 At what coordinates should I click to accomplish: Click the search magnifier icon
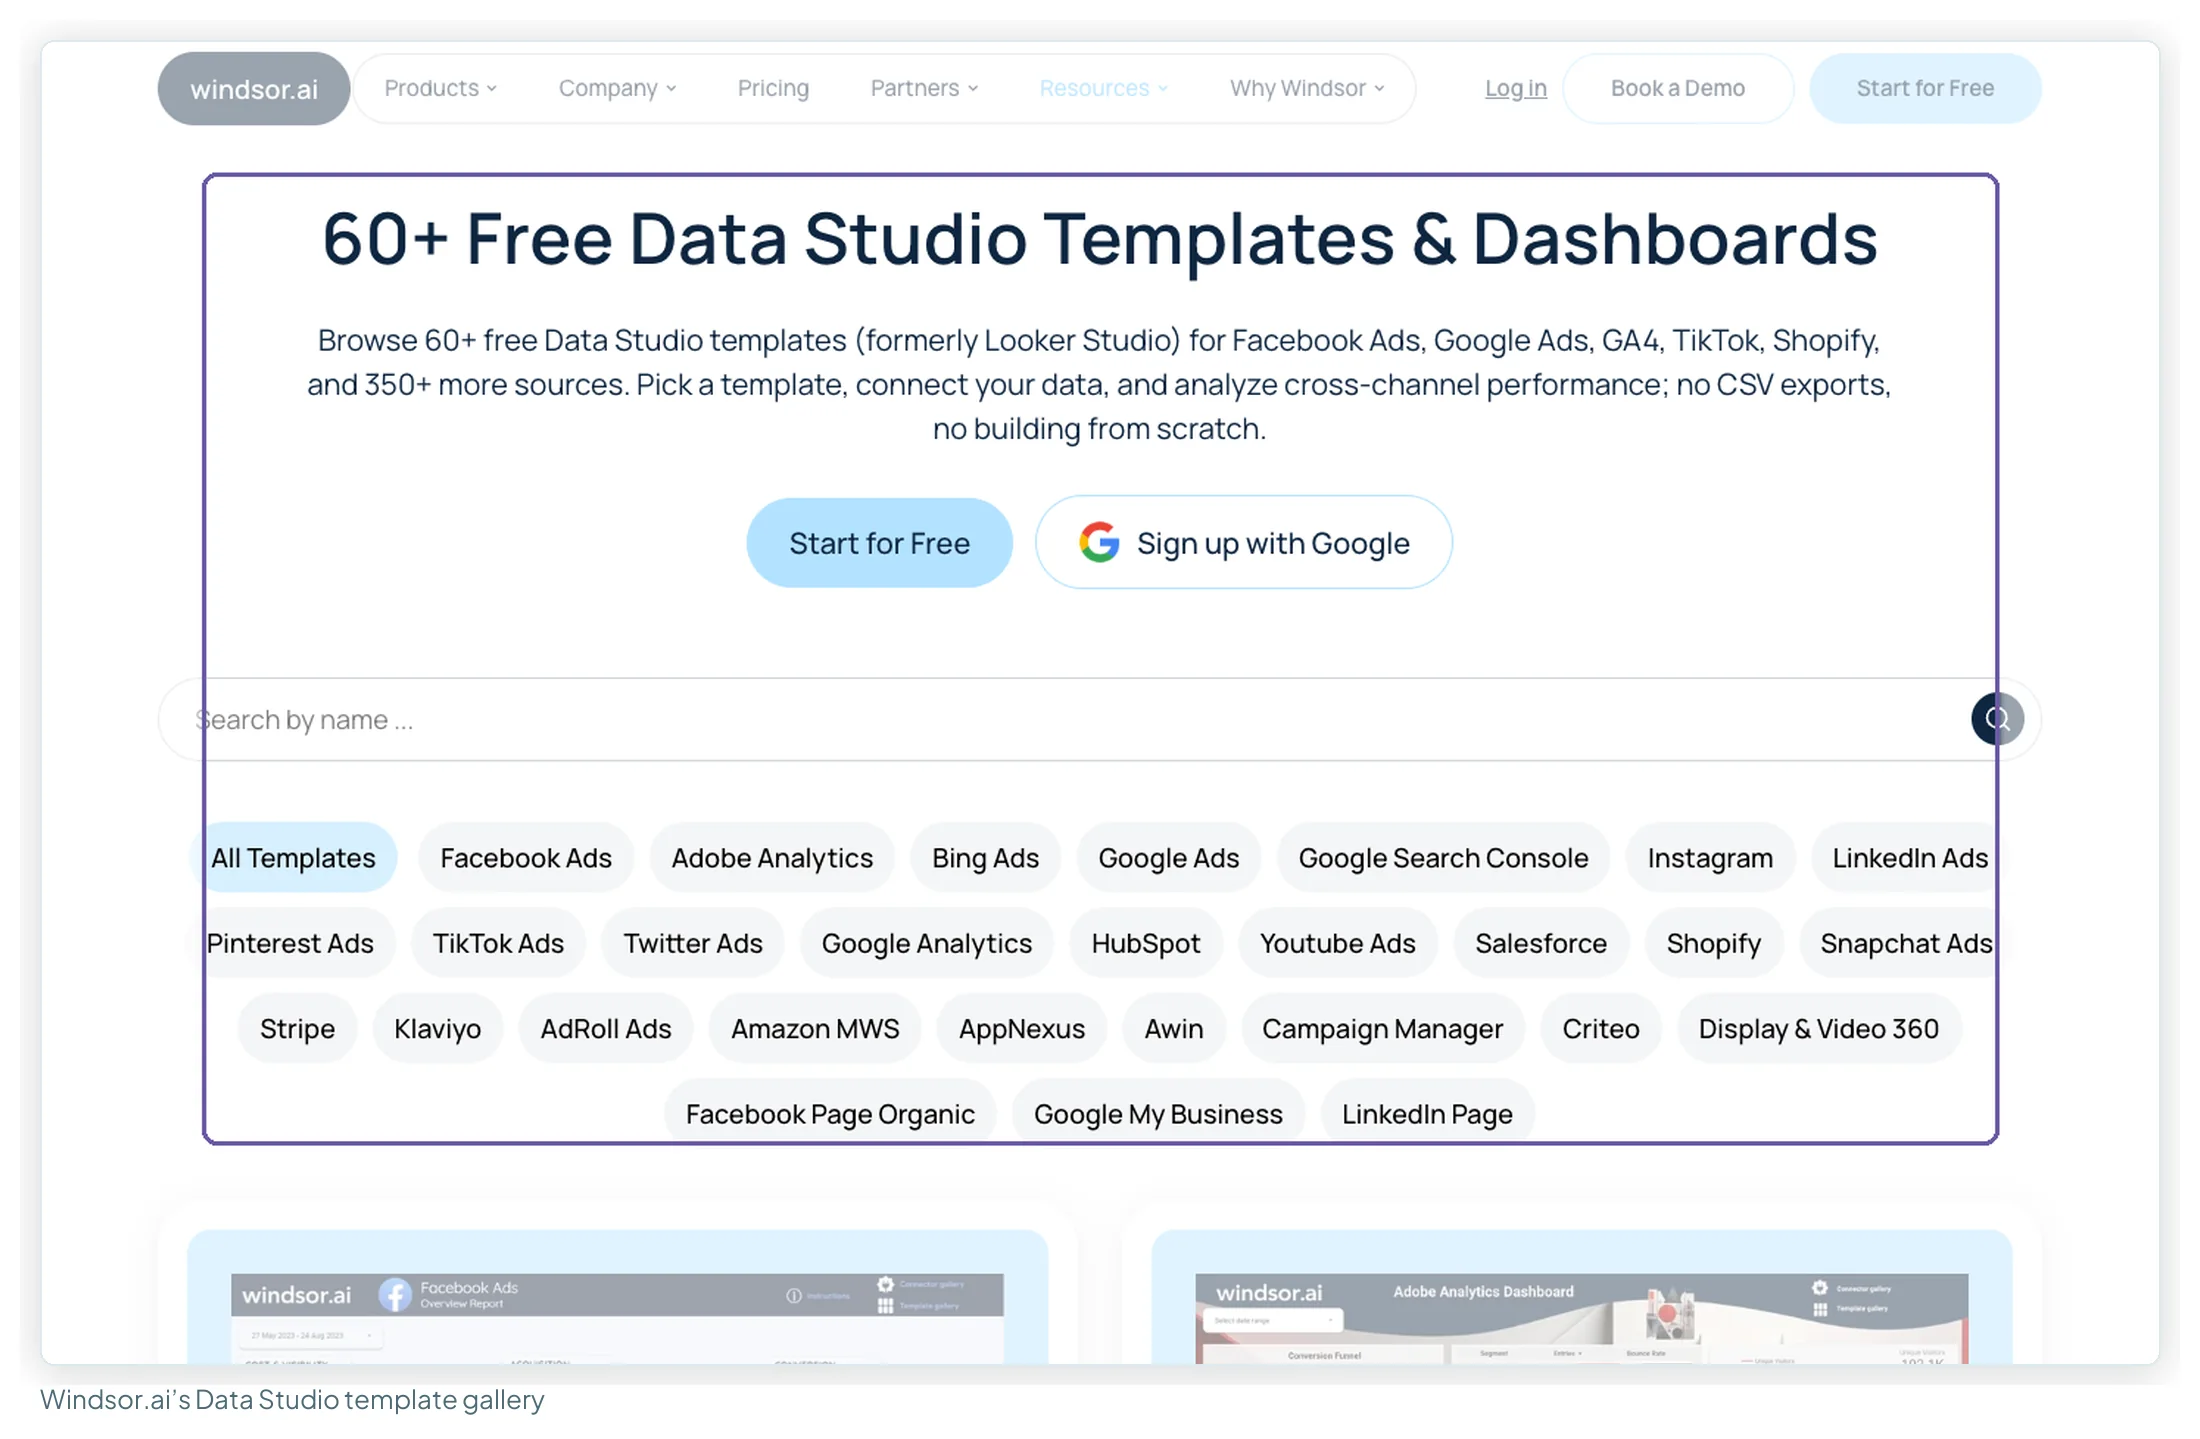pos(1997,719)
